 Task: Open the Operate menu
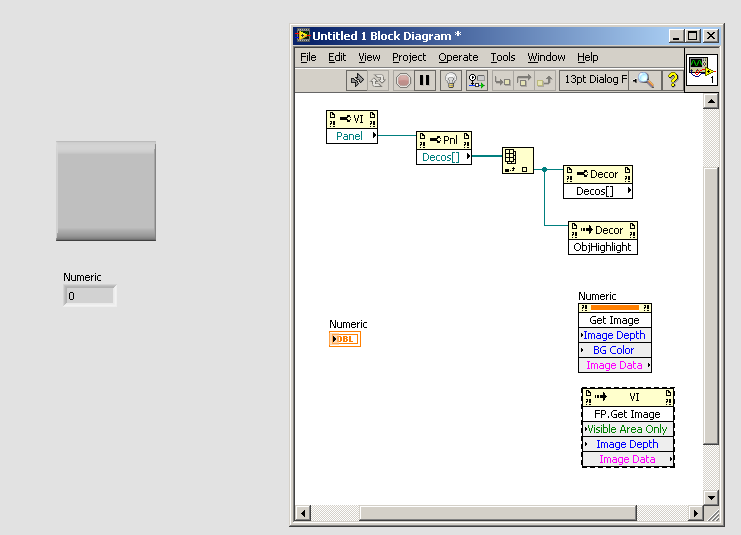pos(458,57)
